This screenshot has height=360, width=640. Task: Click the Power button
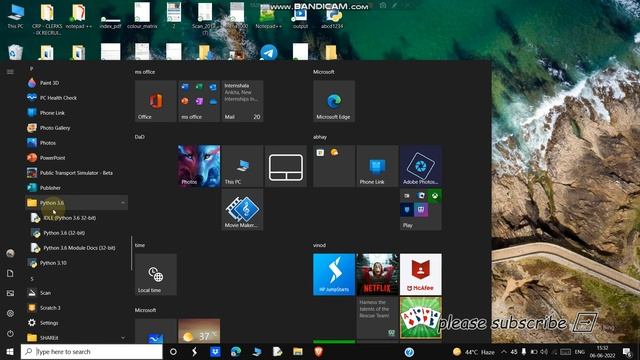pos(10,333)
